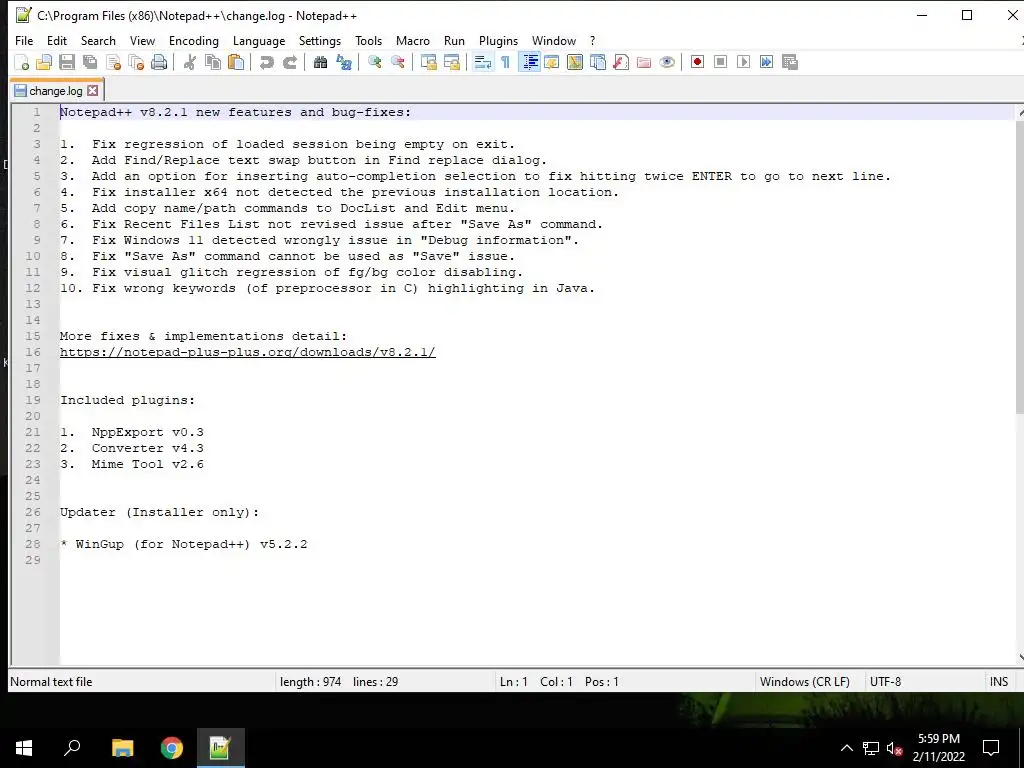The image size is (1024, 768).
Task: Click the Close document toolbar icon
Action: pos(113,63)
